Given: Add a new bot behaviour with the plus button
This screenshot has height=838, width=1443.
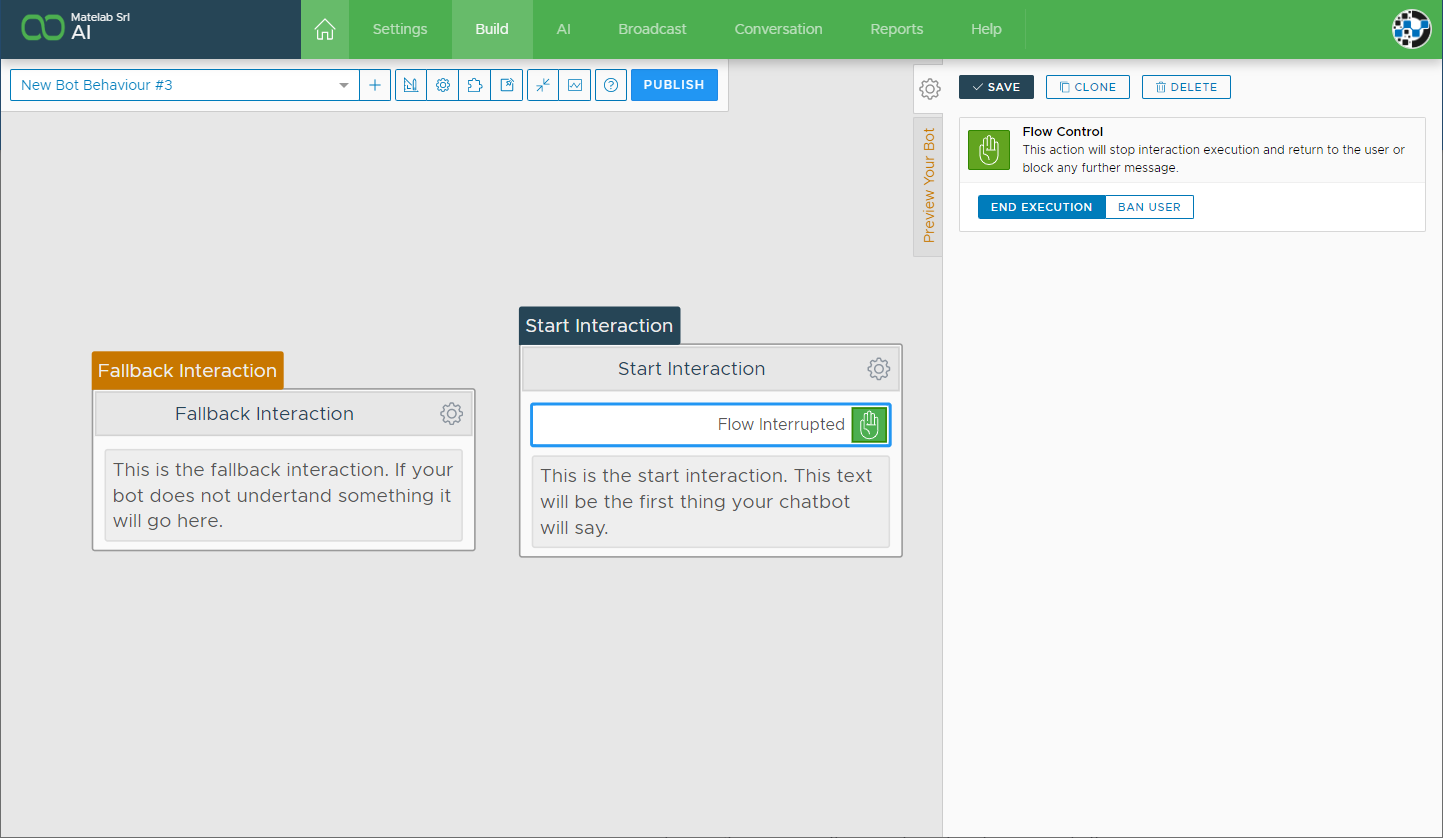Looking at the screenshot, I should 375,85.
